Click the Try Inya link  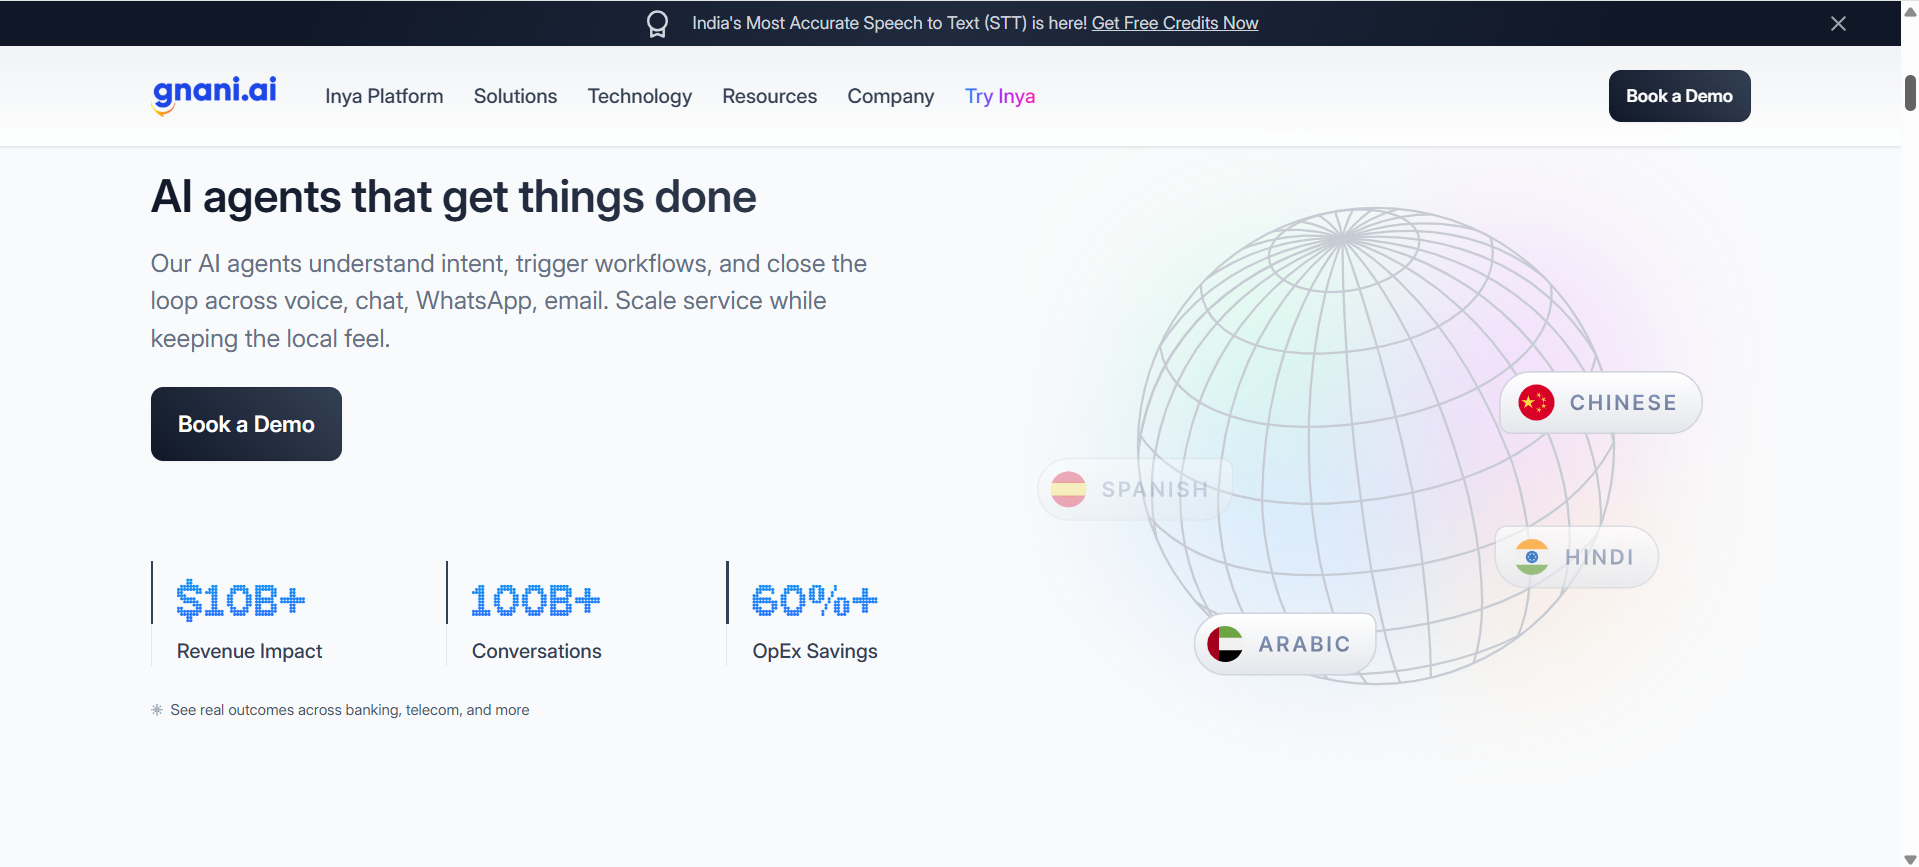(x=1000, y=96)
